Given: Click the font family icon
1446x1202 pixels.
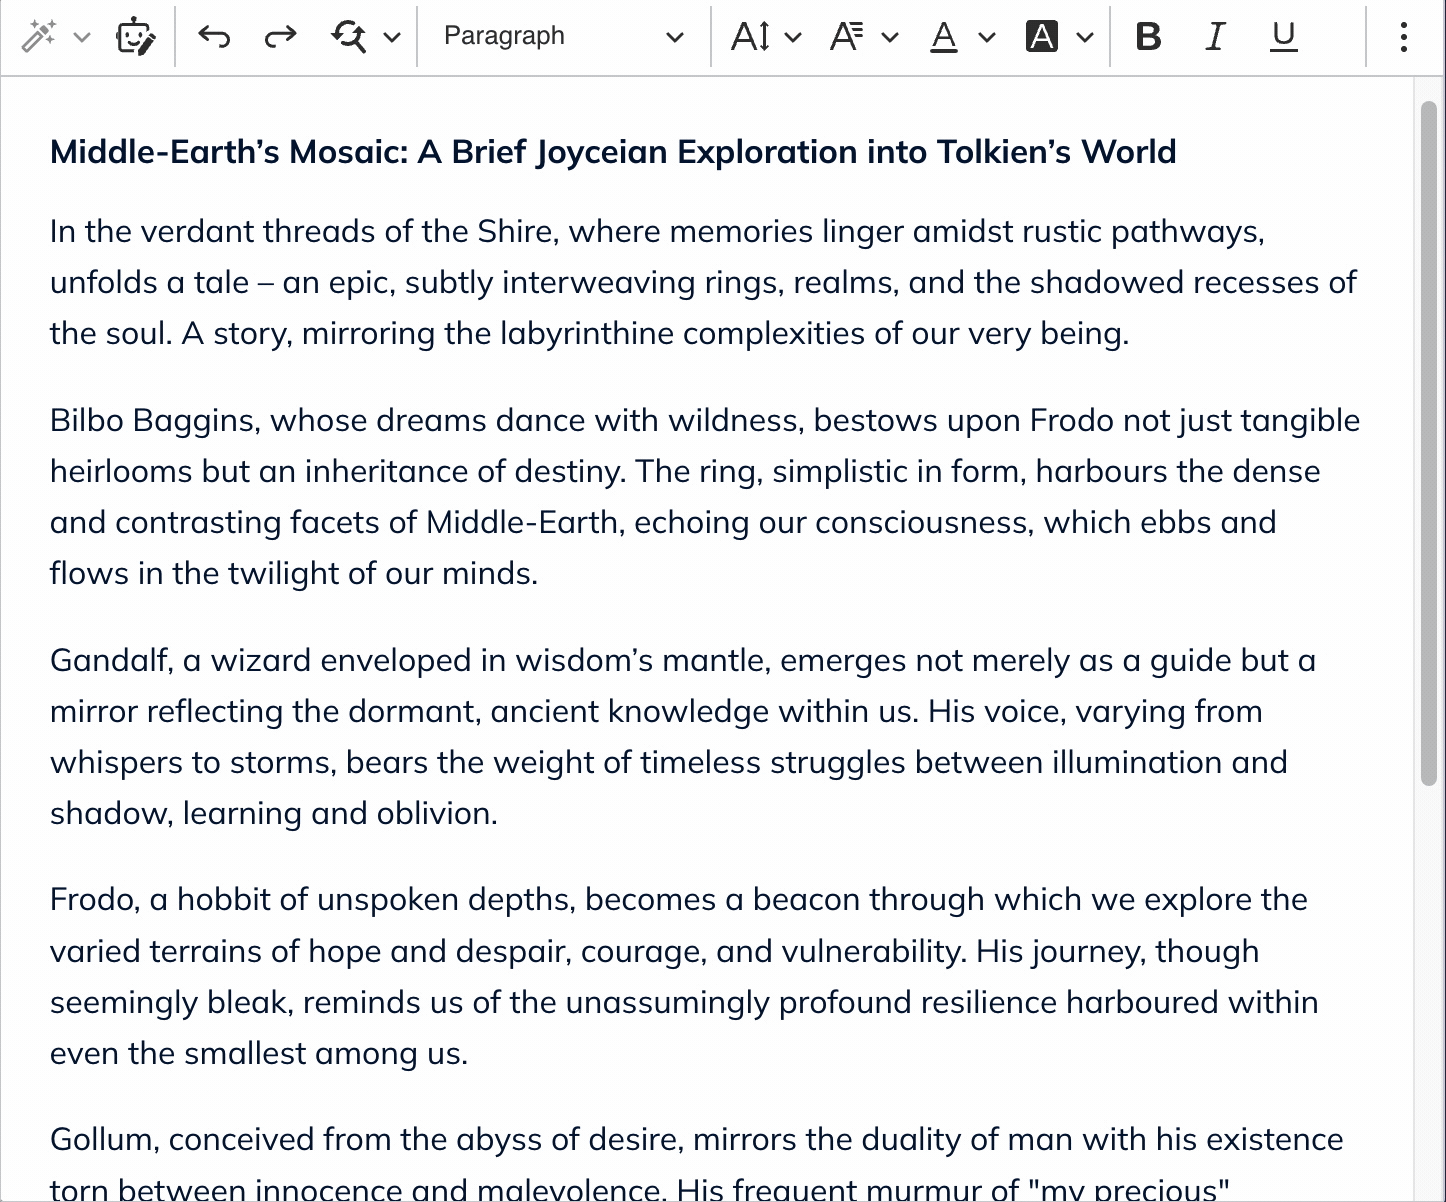Looking at the screenshot, I should (x=847, y=37).
